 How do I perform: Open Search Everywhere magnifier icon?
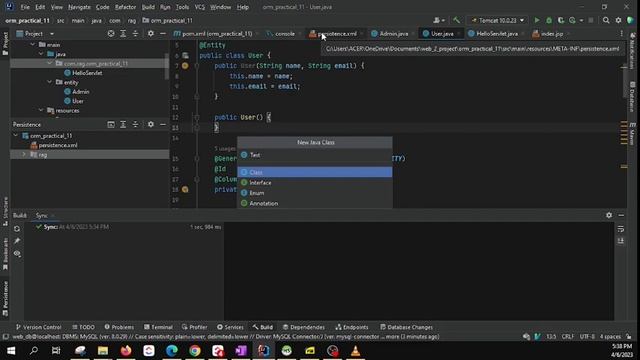coord(606,20)
